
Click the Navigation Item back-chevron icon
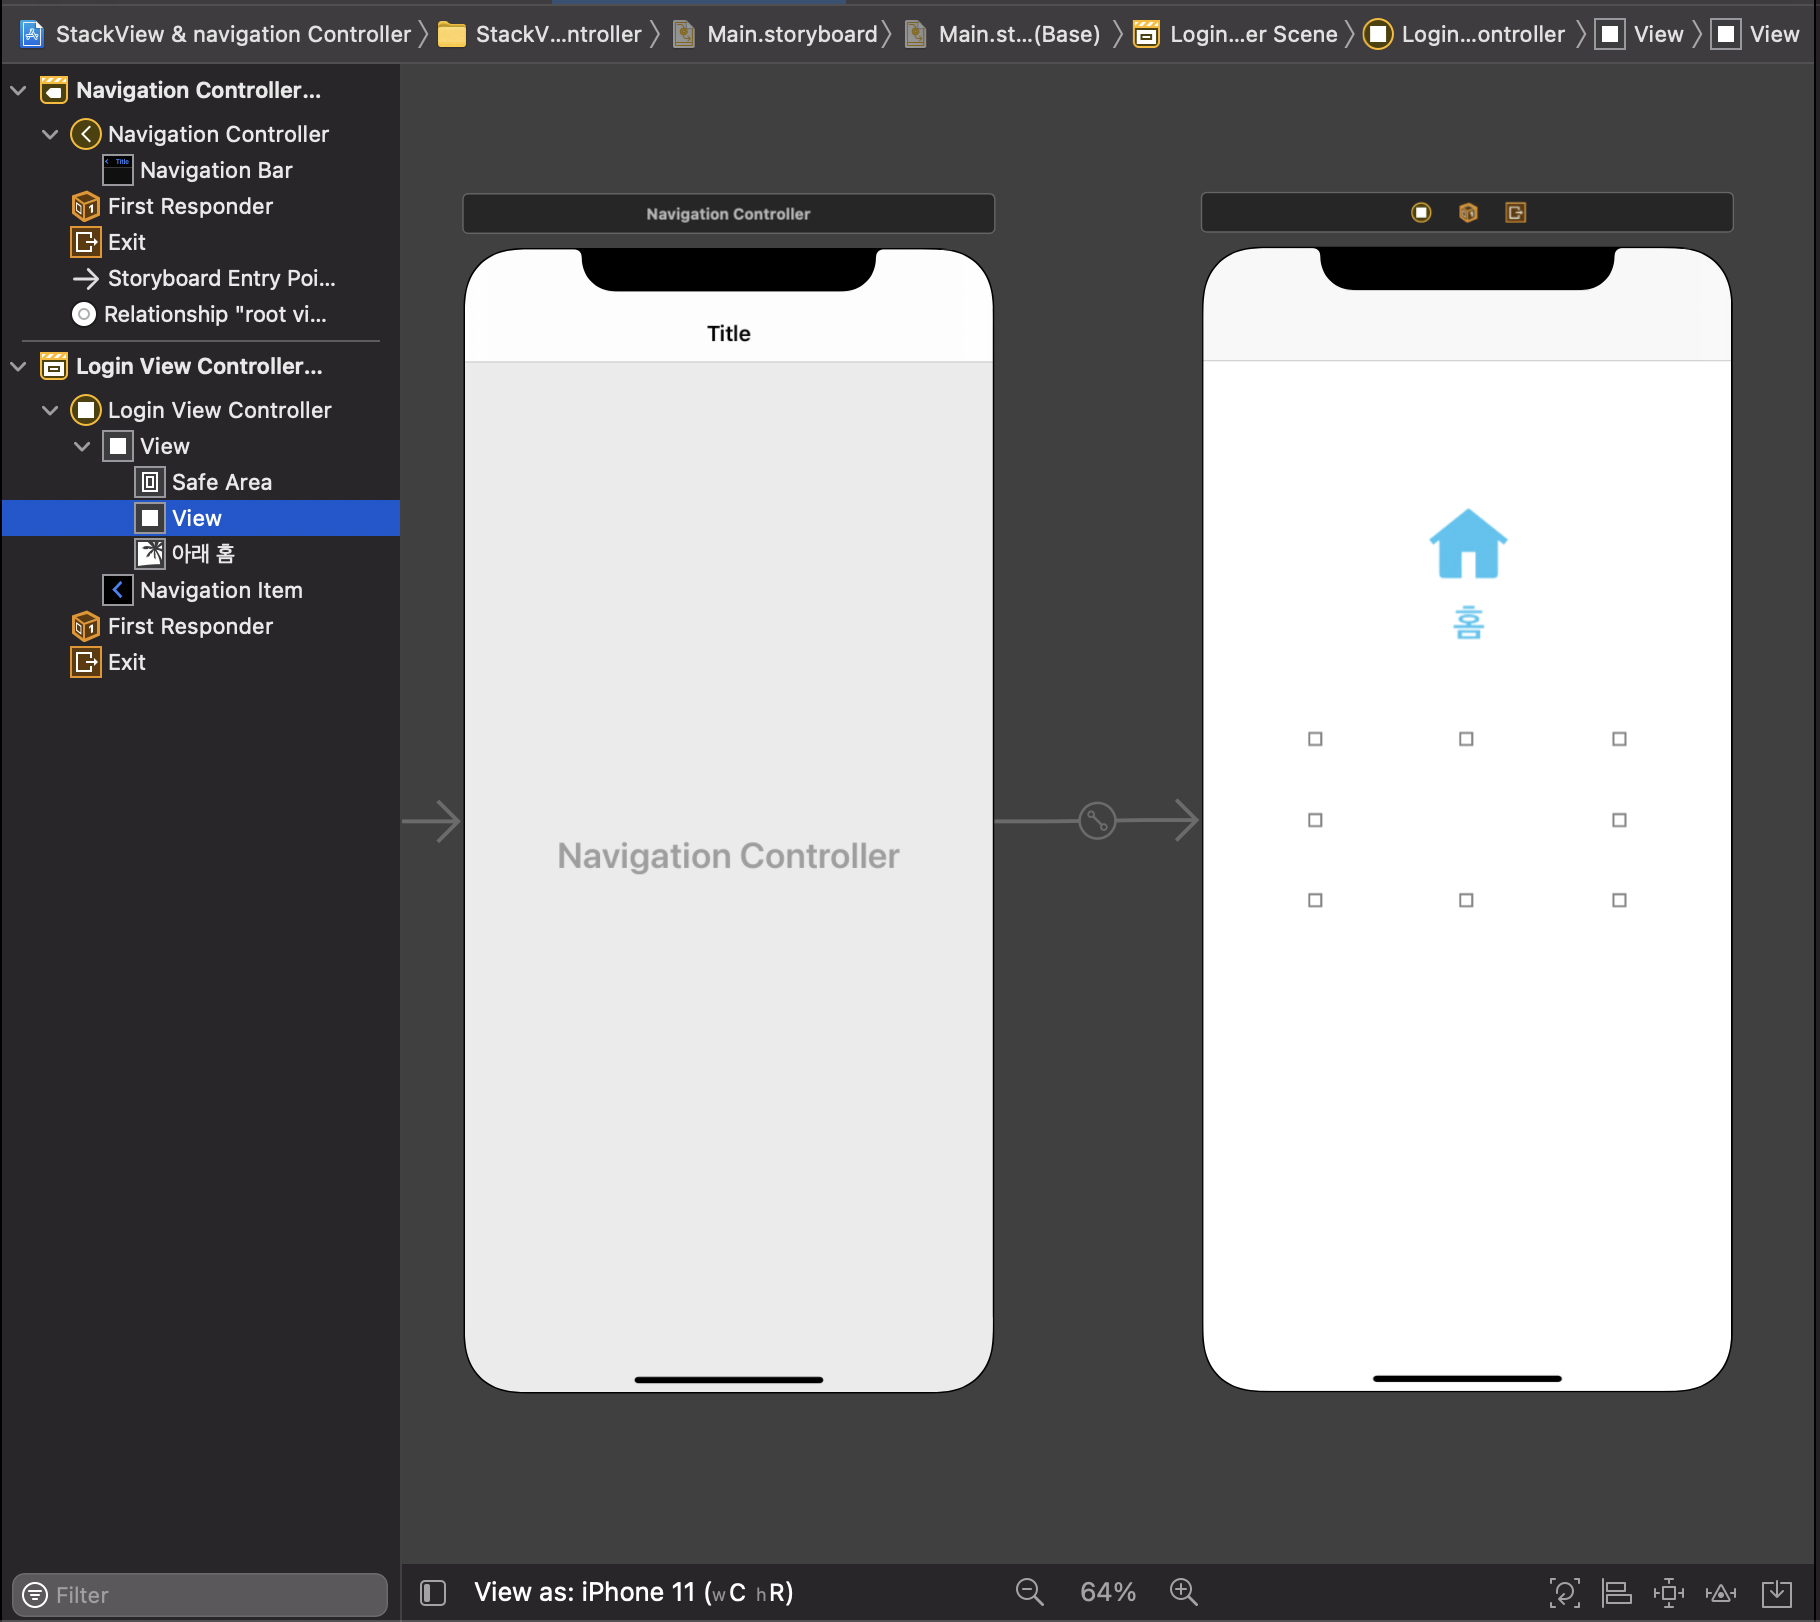[118, 590]
